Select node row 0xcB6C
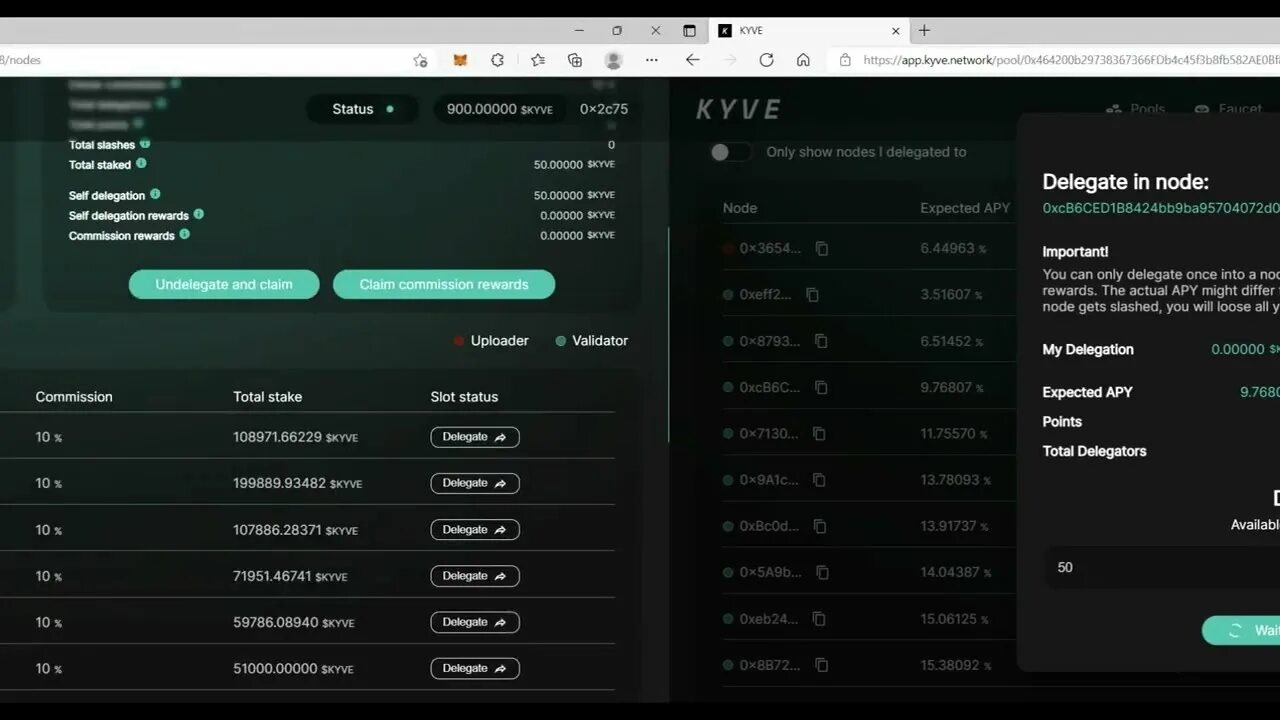Image resolution: width=1280 pixels, height=720 pixels. pyautogui.click(x=867, y=387)
